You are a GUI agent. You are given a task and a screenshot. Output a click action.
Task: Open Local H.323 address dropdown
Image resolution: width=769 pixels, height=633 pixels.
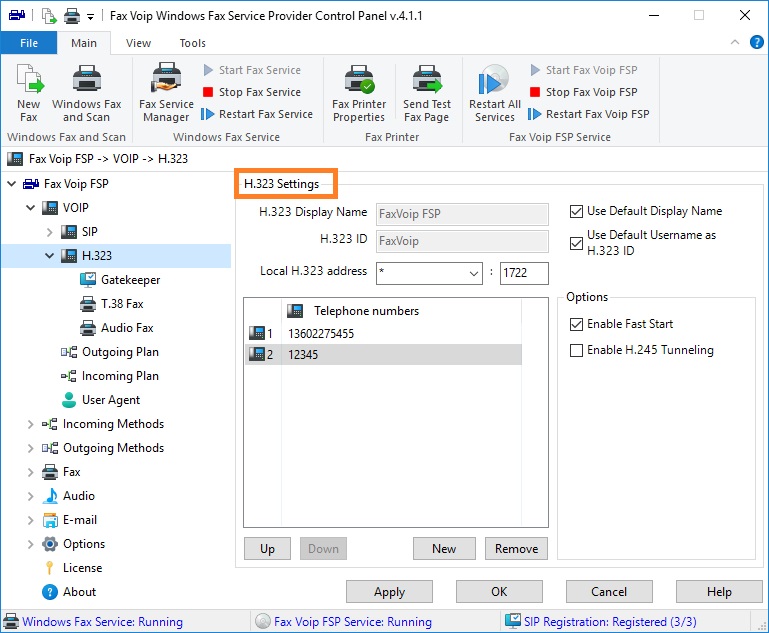tap(473, 274)
